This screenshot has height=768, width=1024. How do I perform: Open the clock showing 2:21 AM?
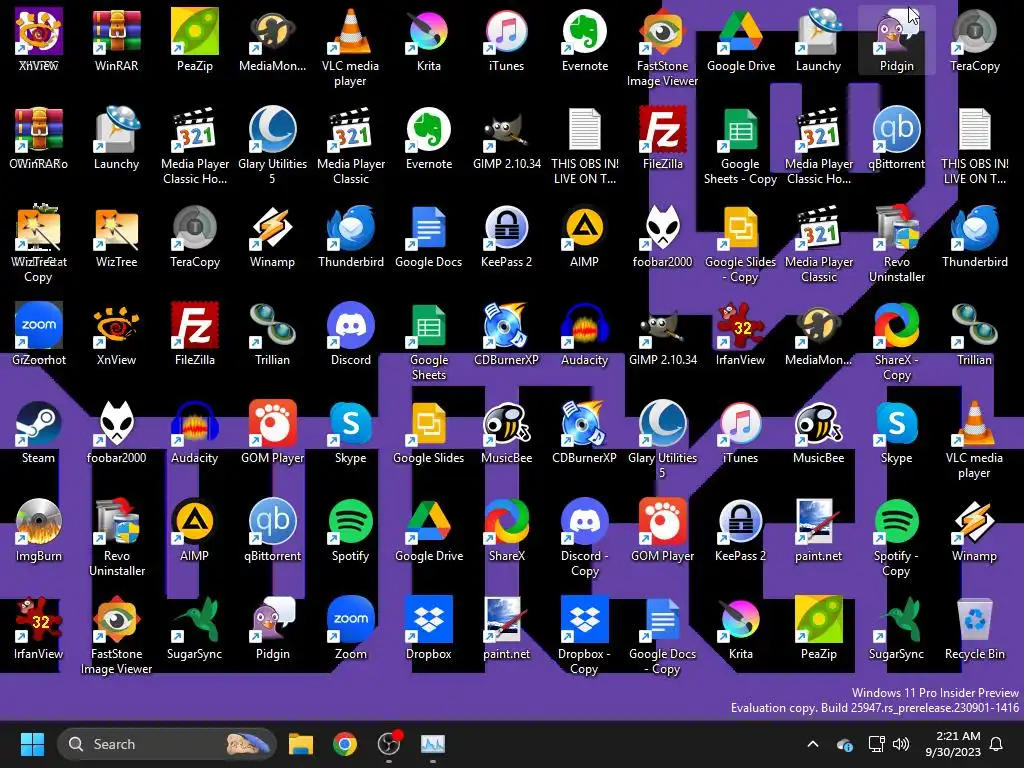click(x=953, y=744)
